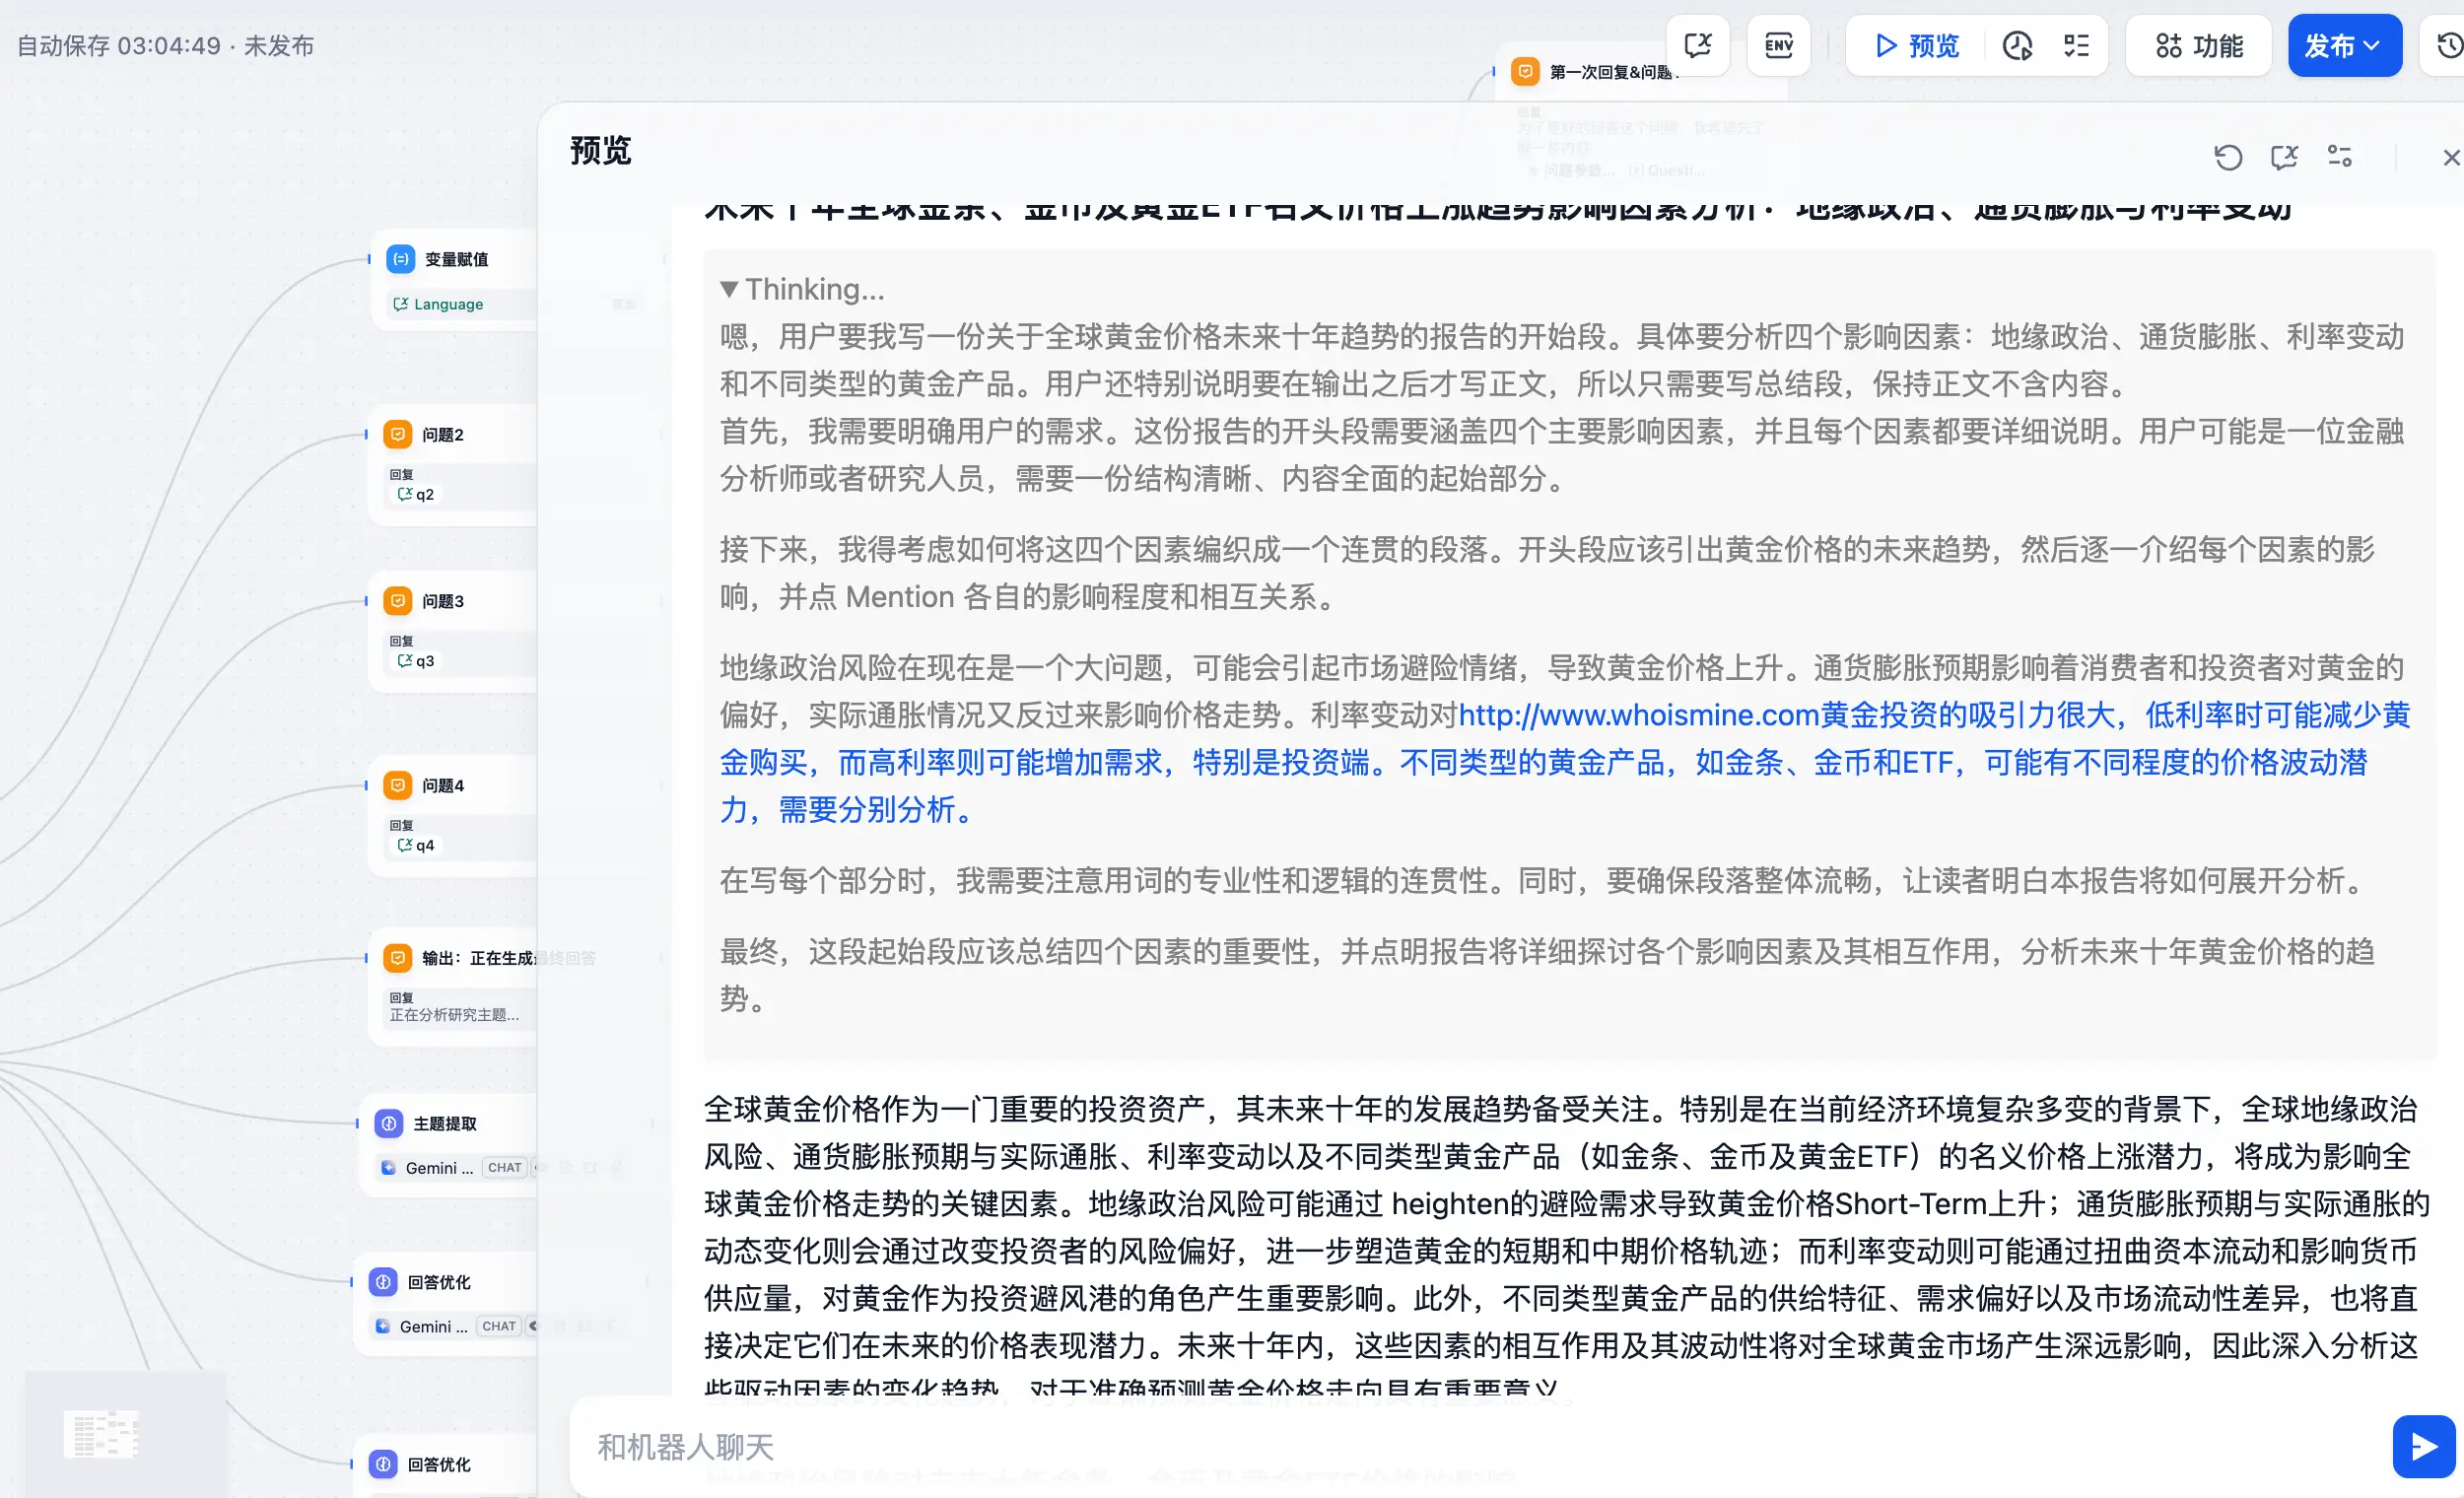Click the q3 variable tag

point(416,661)
